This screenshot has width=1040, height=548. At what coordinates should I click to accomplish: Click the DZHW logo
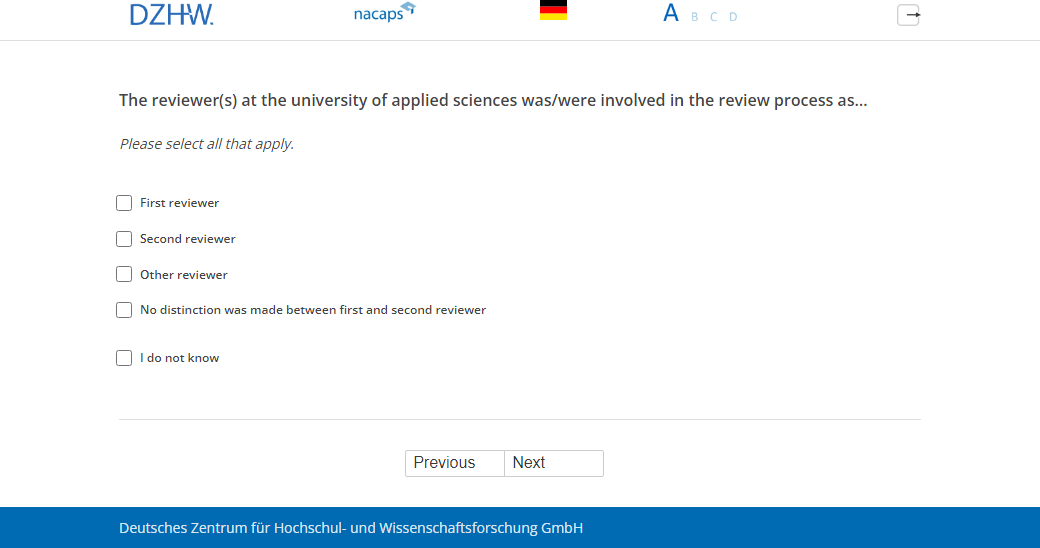pos(171,15)
